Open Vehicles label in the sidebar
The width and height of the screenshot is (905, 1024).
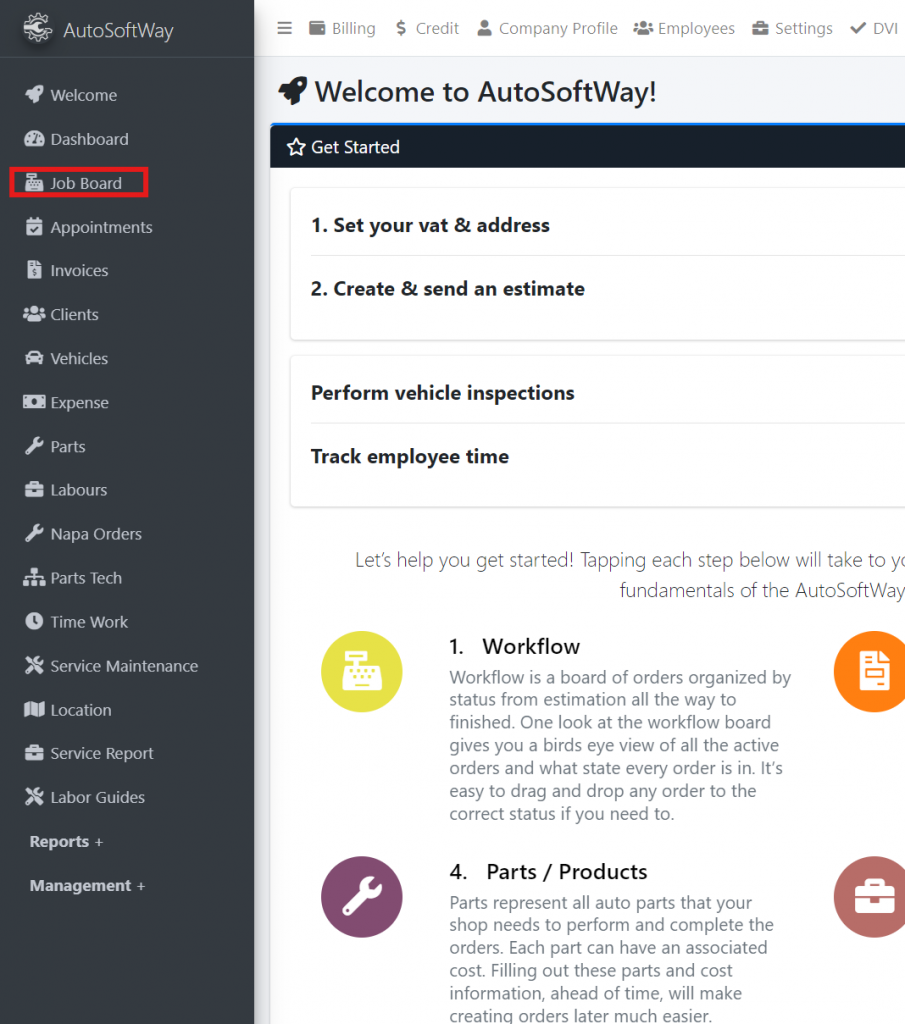(x=79, y=359)
